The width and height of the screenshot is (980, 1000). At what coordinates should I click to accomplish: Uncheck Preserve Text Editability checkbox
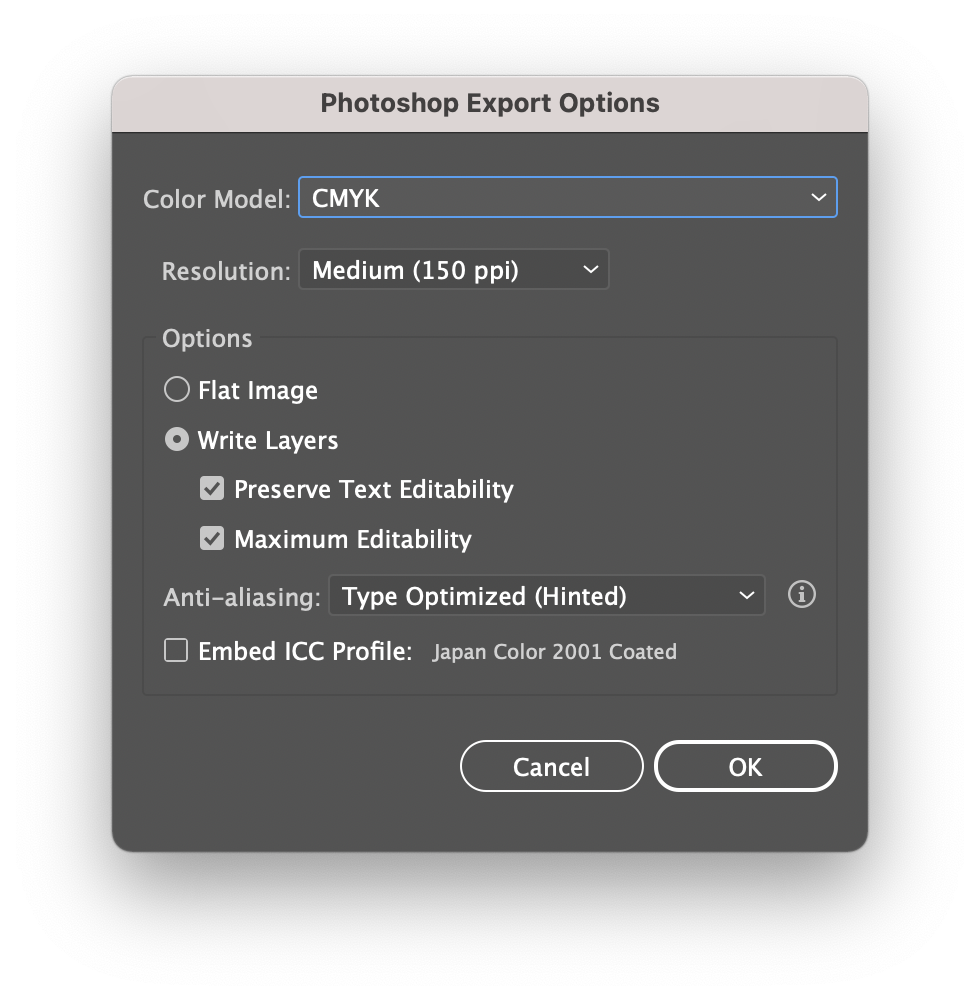[x=212, y=489]
